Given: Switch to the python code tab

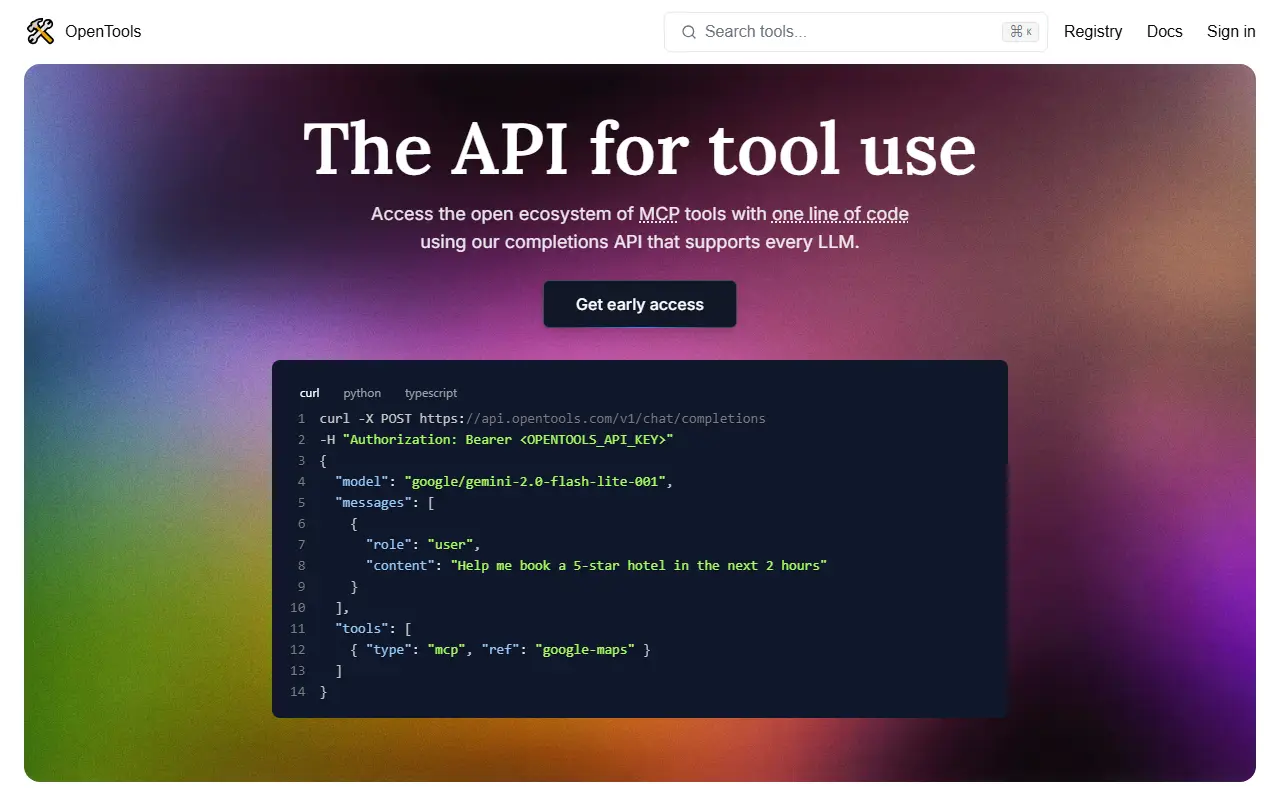Looking at the screenshot, I should [362, 393].
